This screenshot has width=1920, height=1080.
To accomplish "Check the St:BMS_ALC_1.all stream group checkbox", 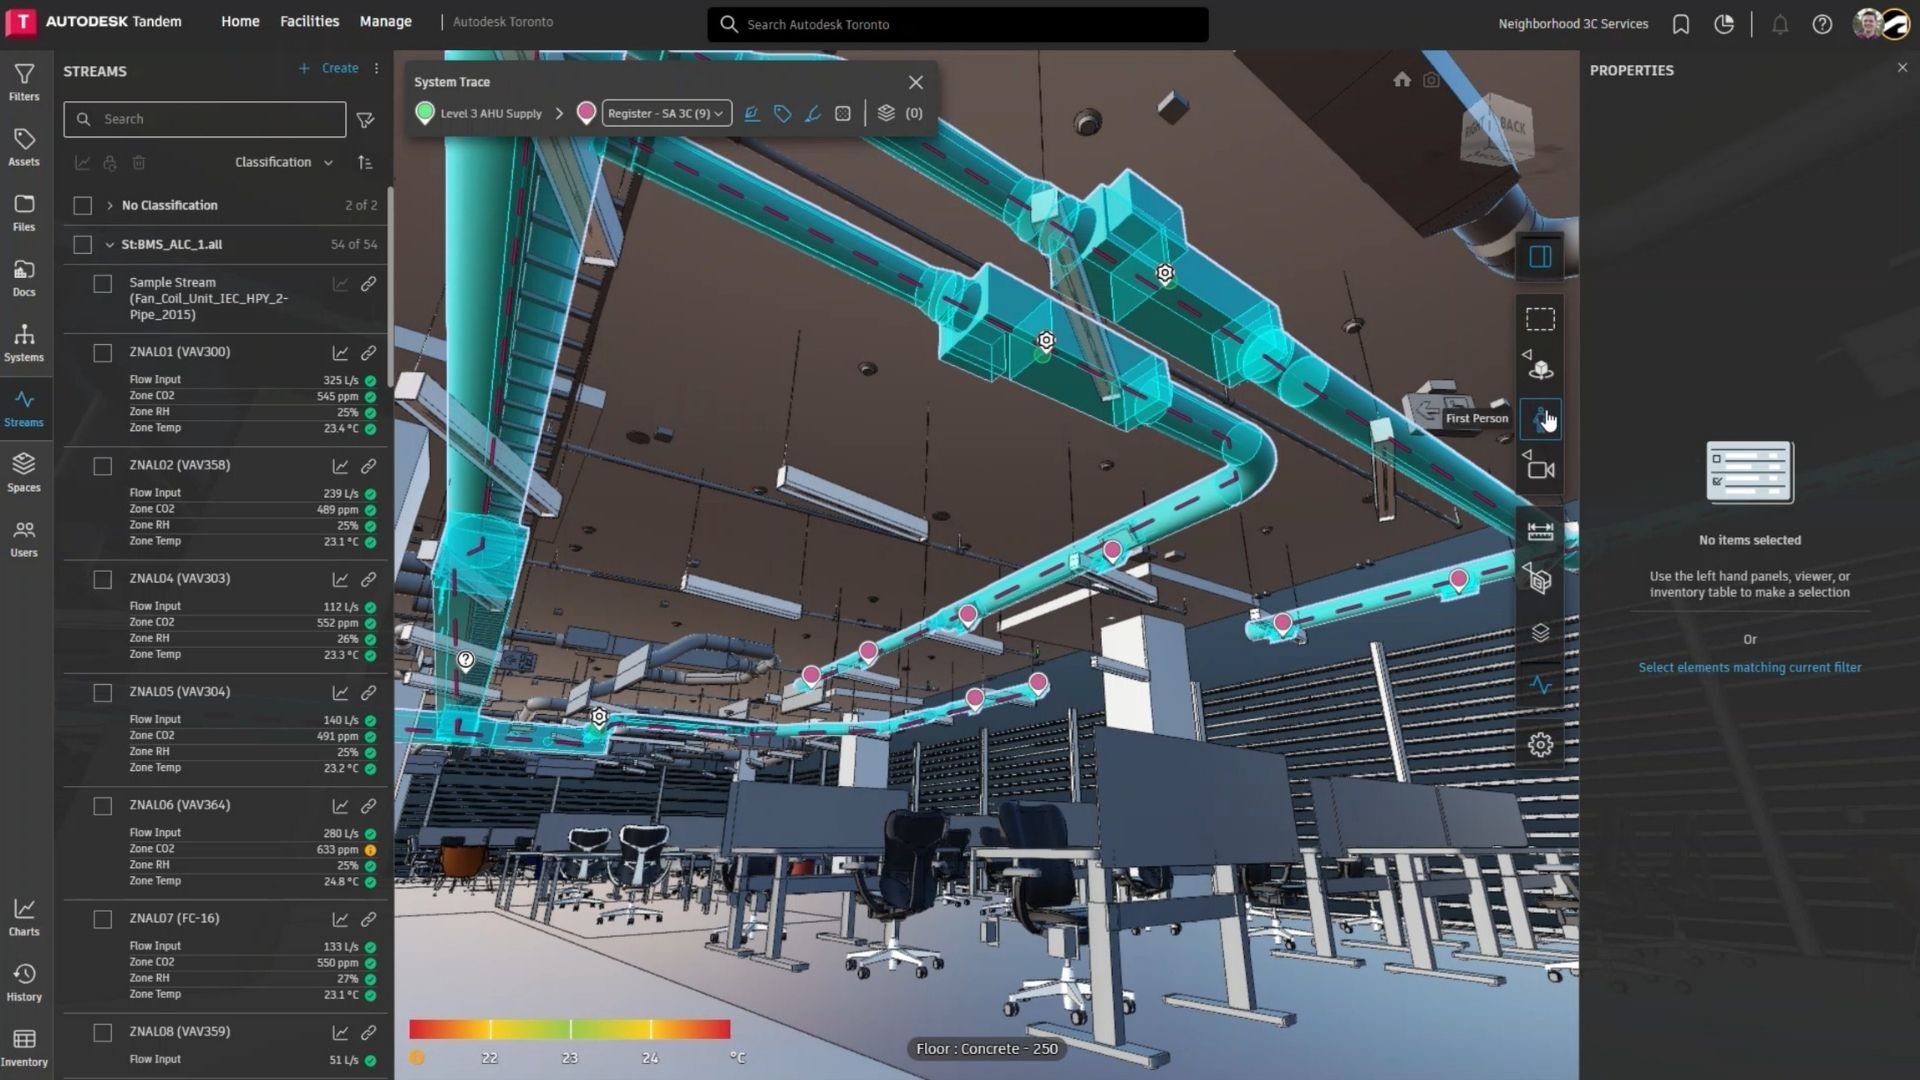I will pyautogui.click(x=82, y=244).
